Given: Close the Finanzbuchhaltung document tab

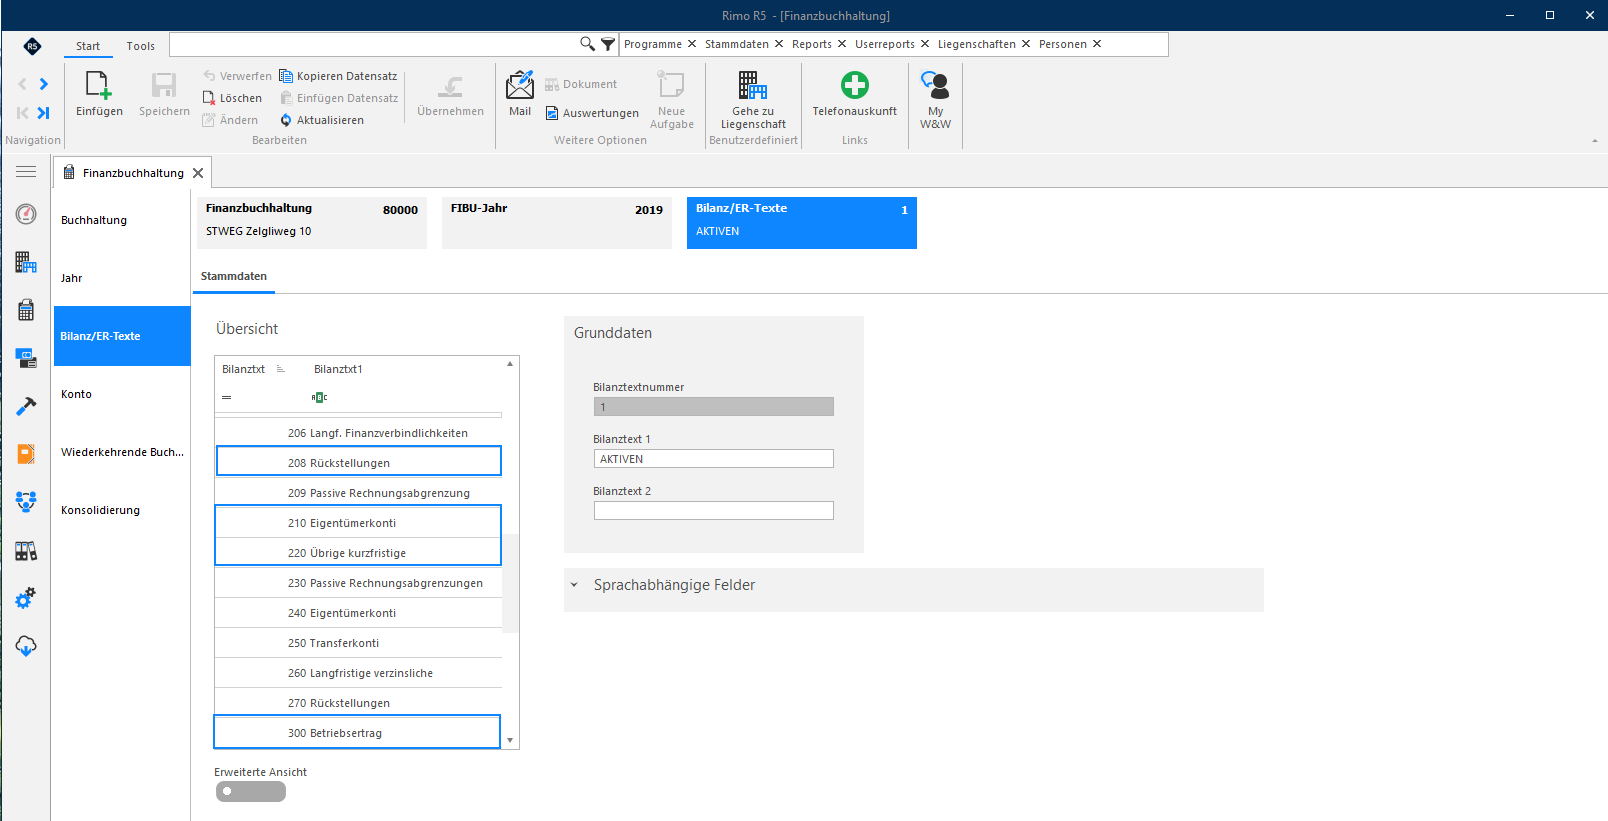Looking at the screenshot, I should tap(198, 173).
